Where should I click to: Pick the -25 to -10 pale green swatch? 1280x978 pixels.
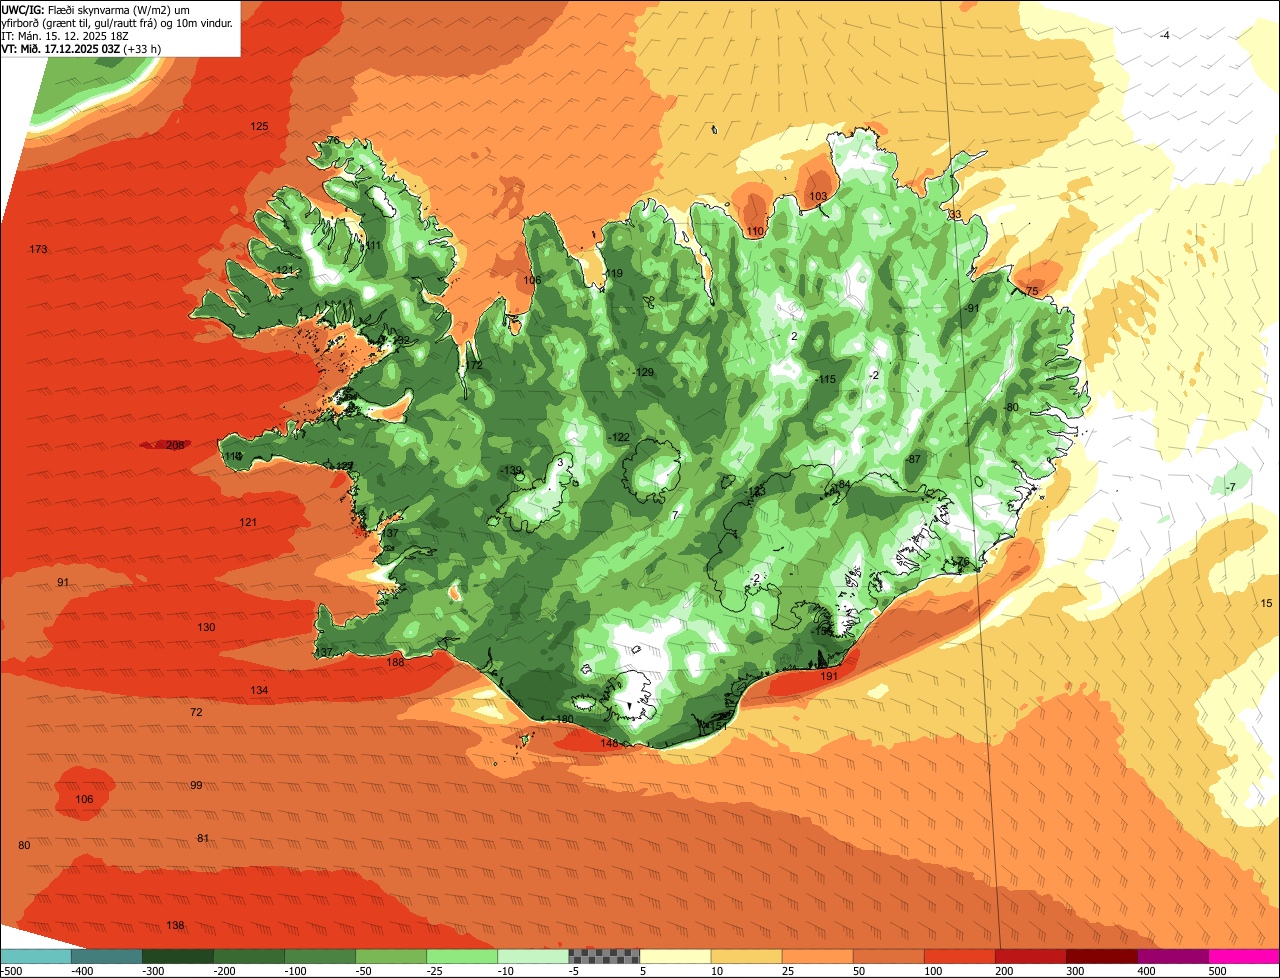462,956
